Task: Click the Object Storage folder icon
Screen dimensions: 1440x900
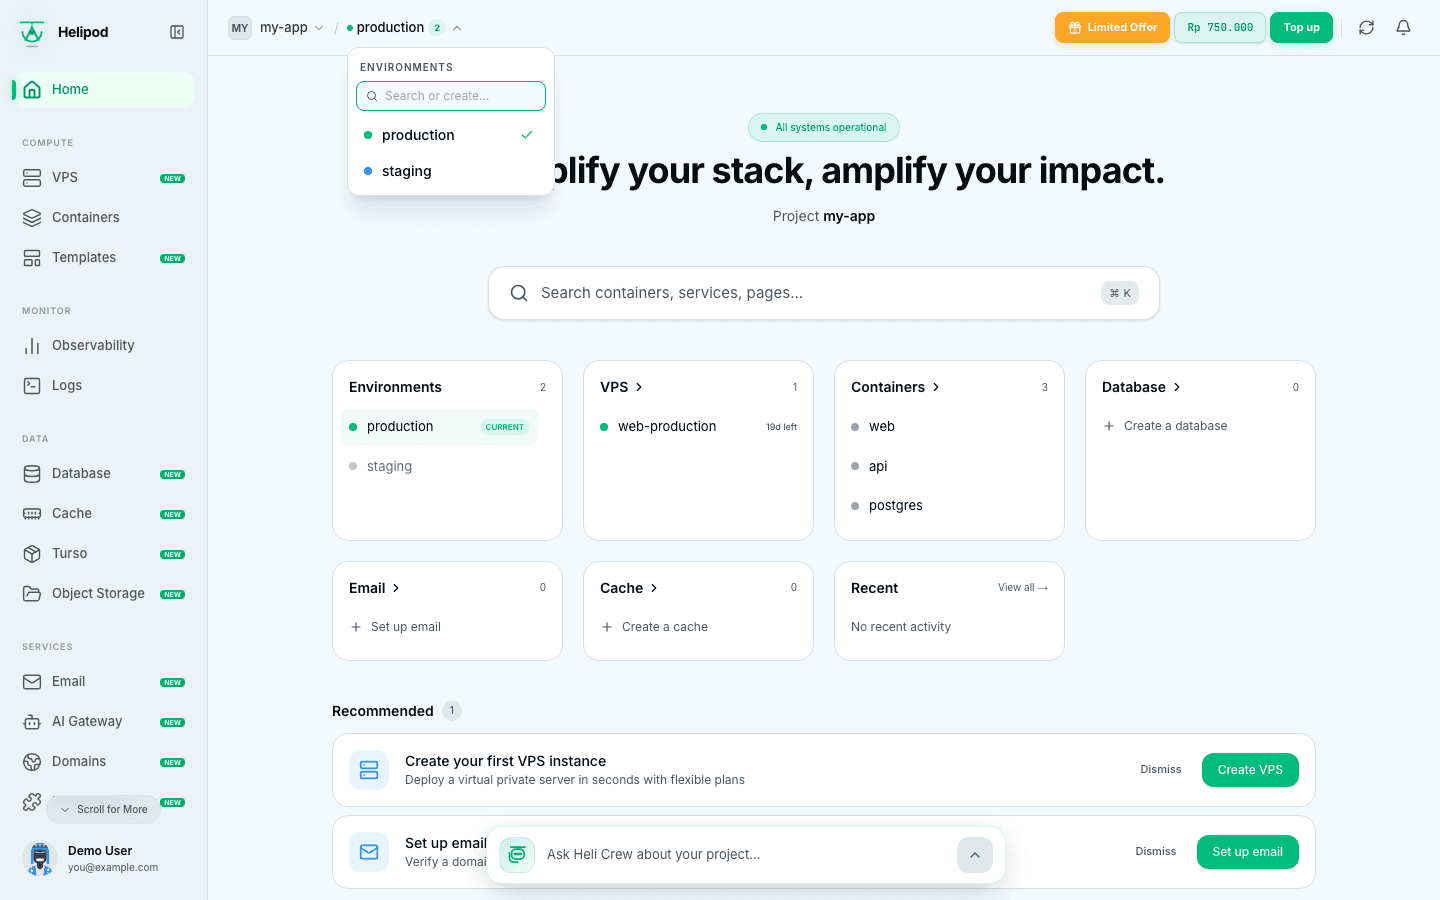Action: [x=32, y=593]
